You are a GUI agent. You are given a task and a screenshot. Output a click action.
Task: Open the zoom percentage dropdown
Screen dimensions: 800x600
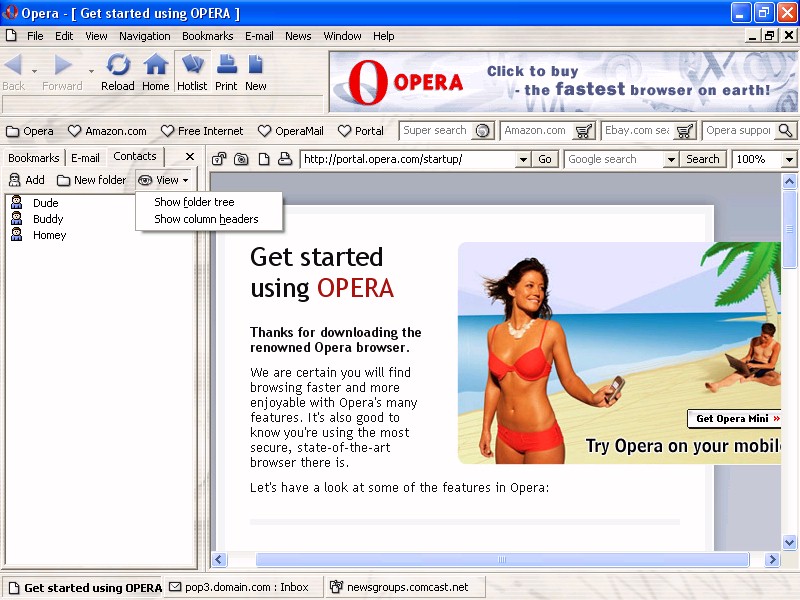point(789,159)
